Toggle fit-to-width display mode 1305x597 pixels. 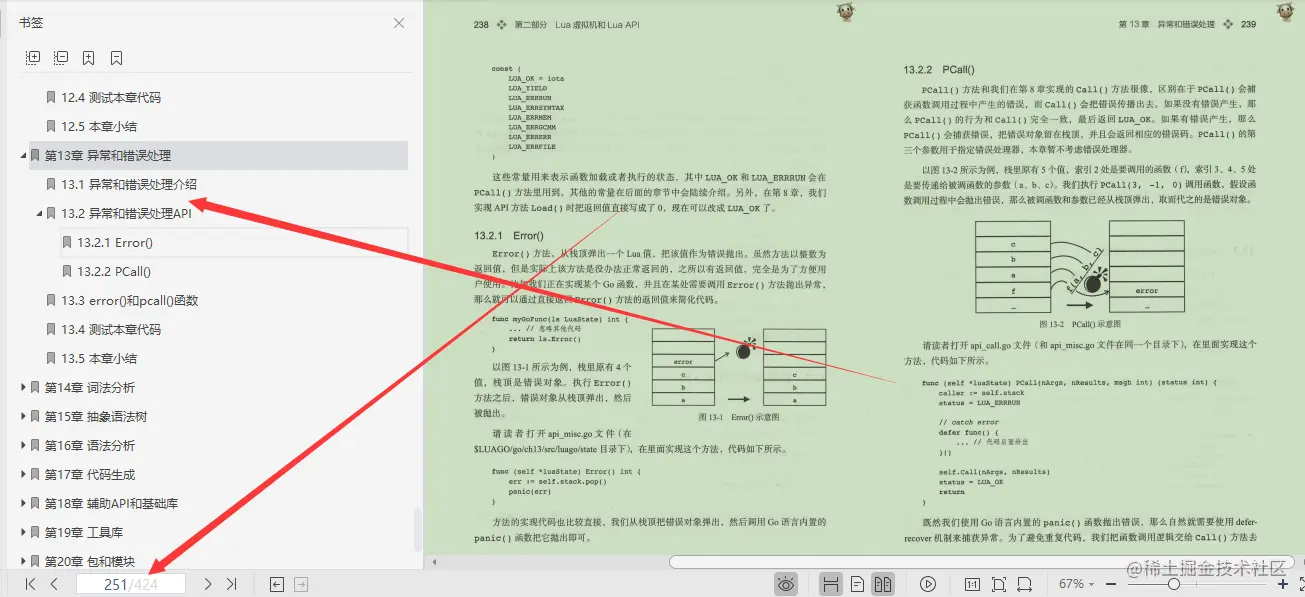click(x=1021, y=583)
